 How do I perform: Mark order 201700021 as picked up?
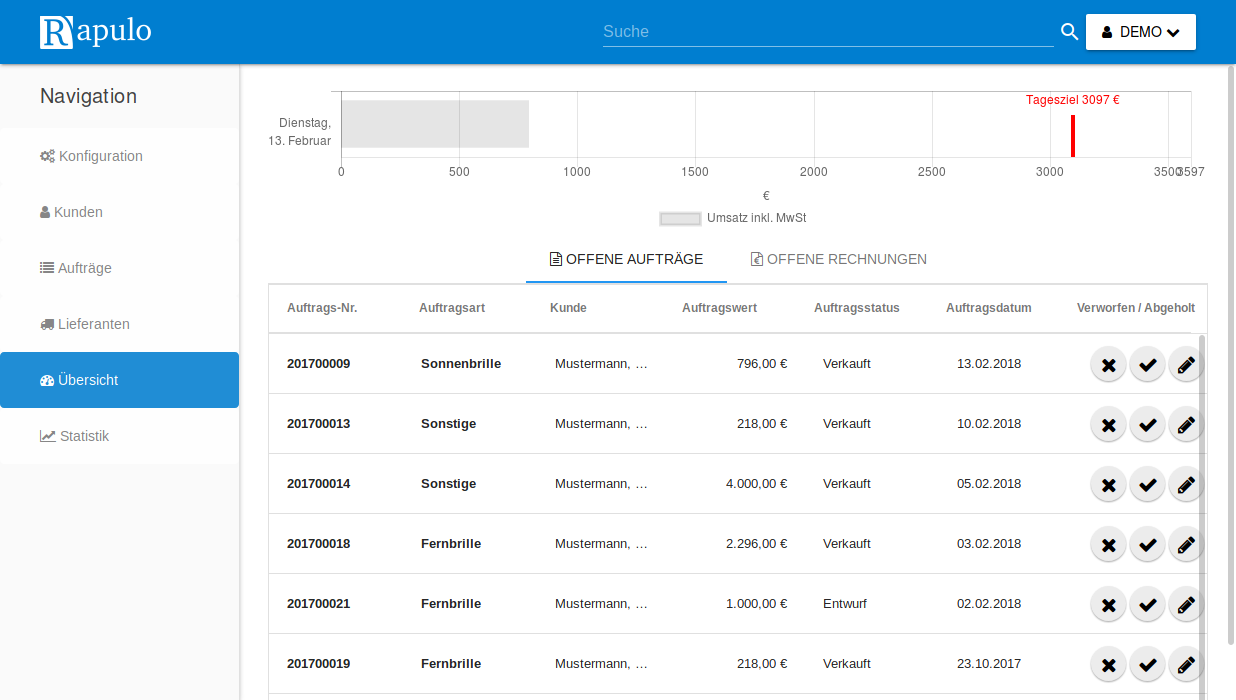click(x=1147, y=605)
